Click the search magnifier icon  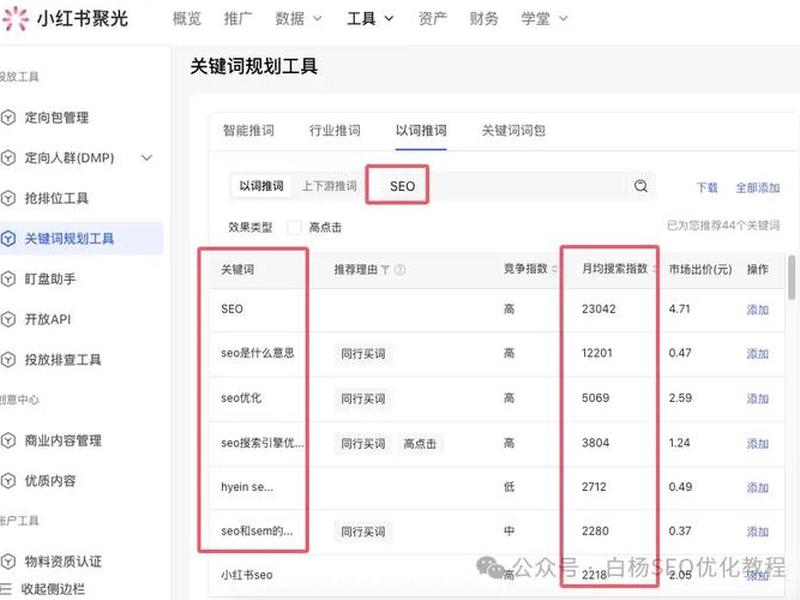(x=641, y=186)
